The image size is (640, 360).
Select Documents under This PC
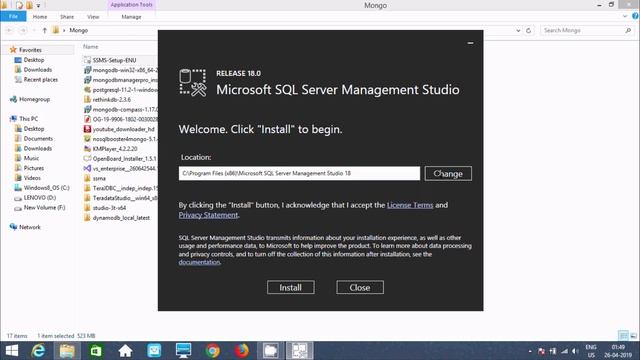38,139
